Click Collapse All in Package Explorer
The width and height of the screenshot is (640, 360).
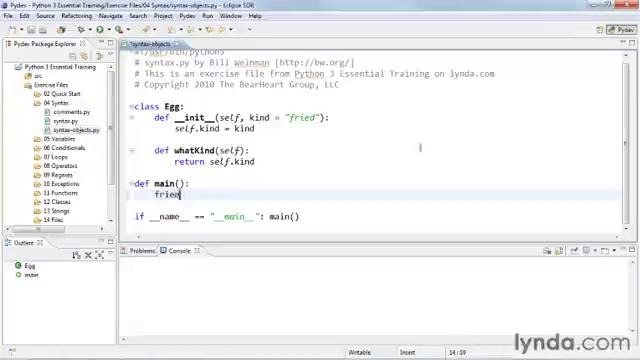click(x=73, y=56)
